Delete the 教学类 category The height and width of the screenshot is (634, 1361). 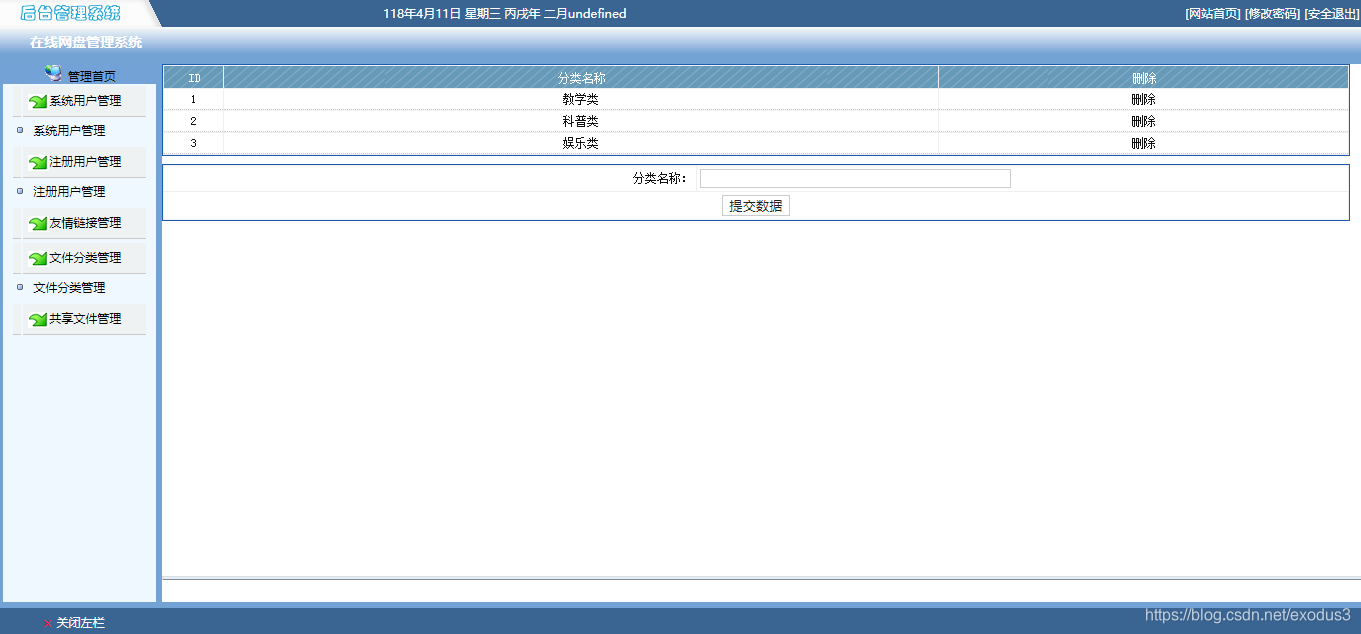pyautogui.click(x=1144, y=100)
